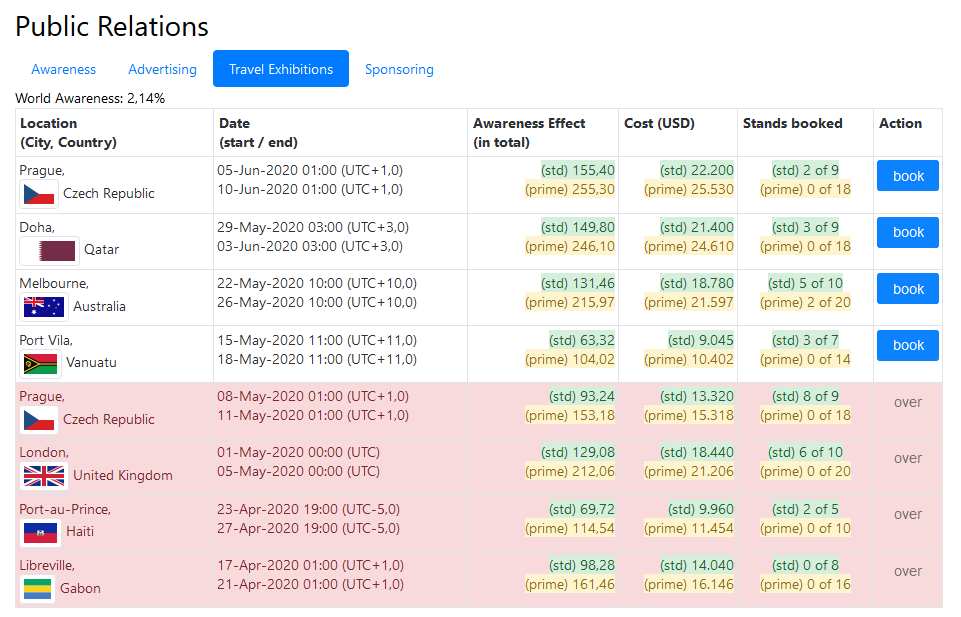Click '(std) 22.200' cost value

[696, 170]
